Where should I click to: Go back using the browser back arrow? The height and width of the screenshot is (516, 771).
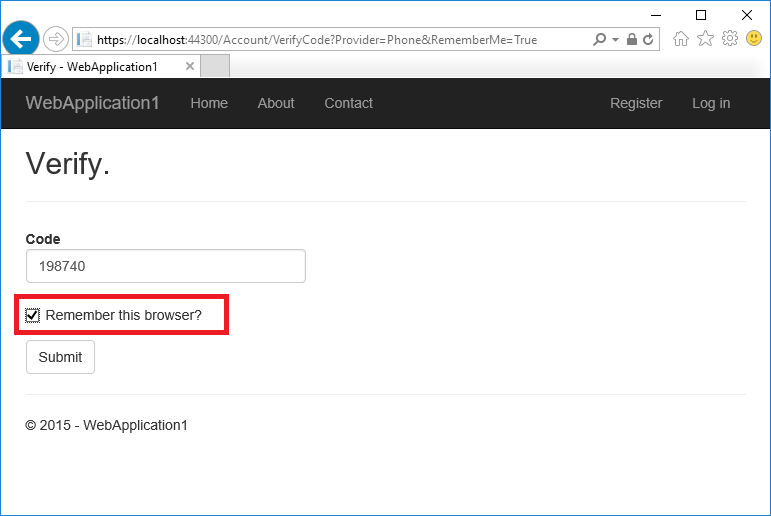click(x=21, y=39)
